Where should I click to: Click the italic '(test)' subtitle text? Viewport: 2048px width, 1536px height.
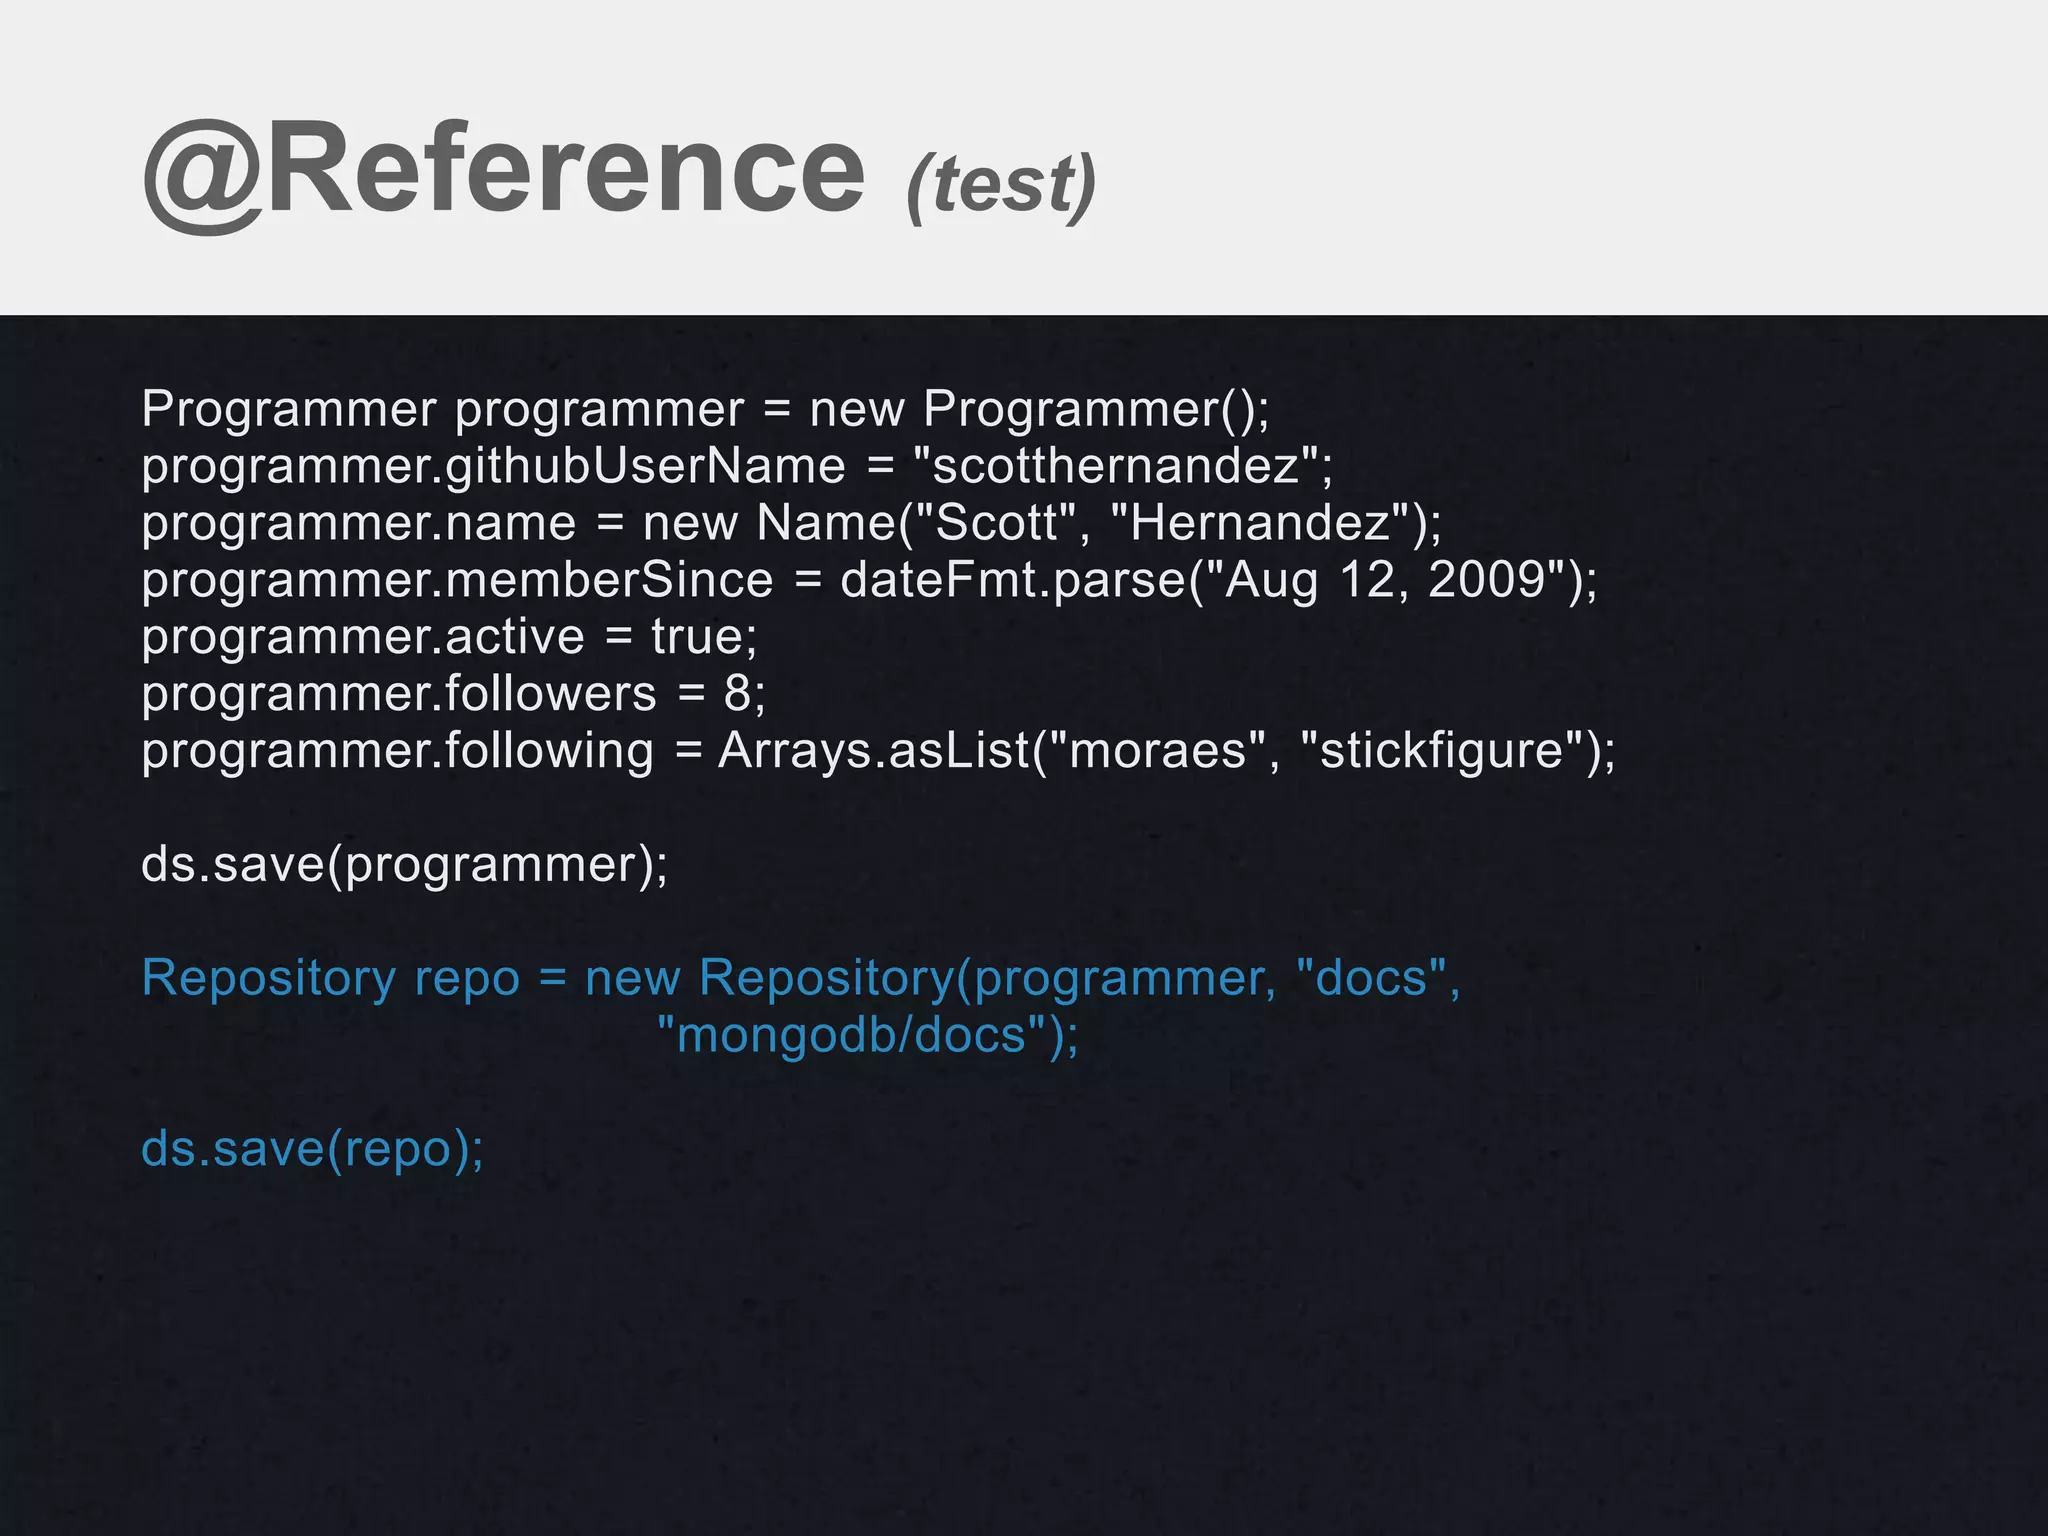point(1001,186)
